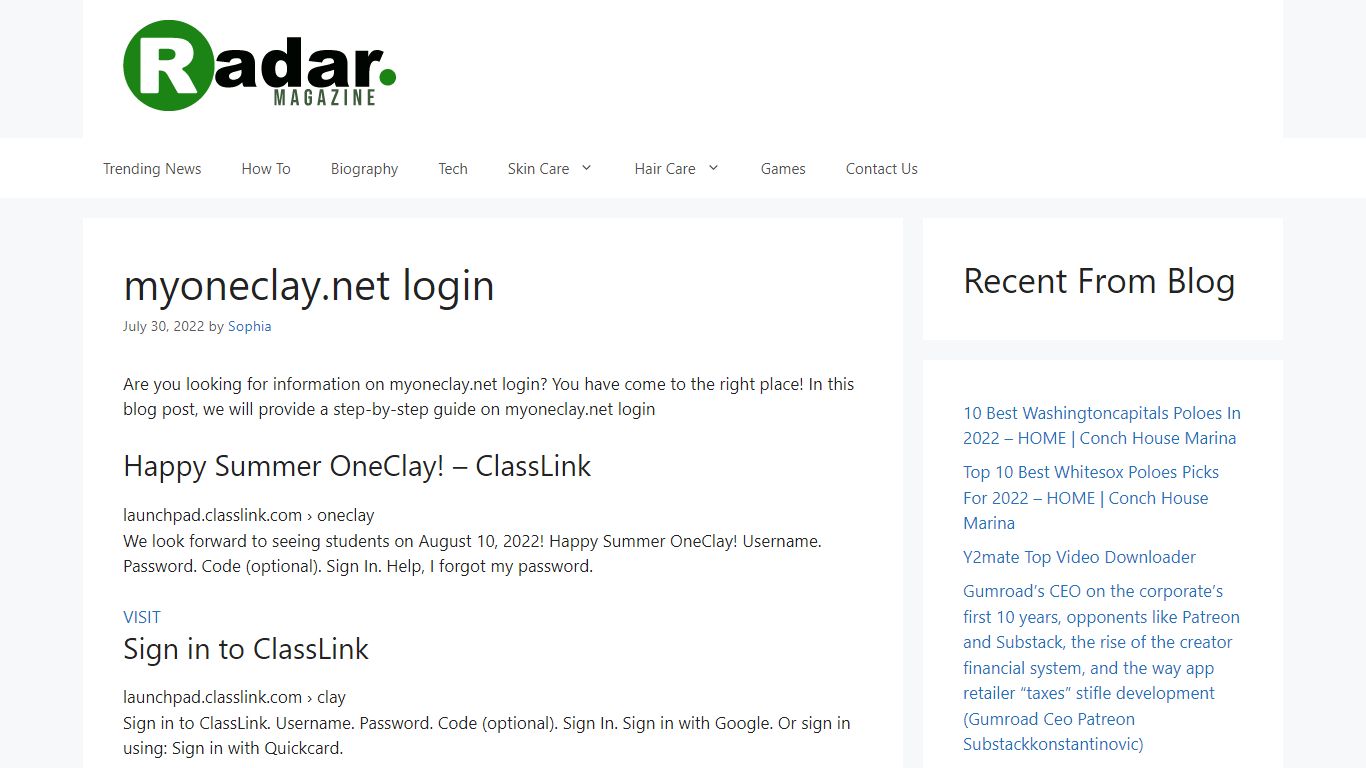1366x768 pixels.
Task: Expand the Skin Care dropdown arrow
Action: (x=587, y=168)
